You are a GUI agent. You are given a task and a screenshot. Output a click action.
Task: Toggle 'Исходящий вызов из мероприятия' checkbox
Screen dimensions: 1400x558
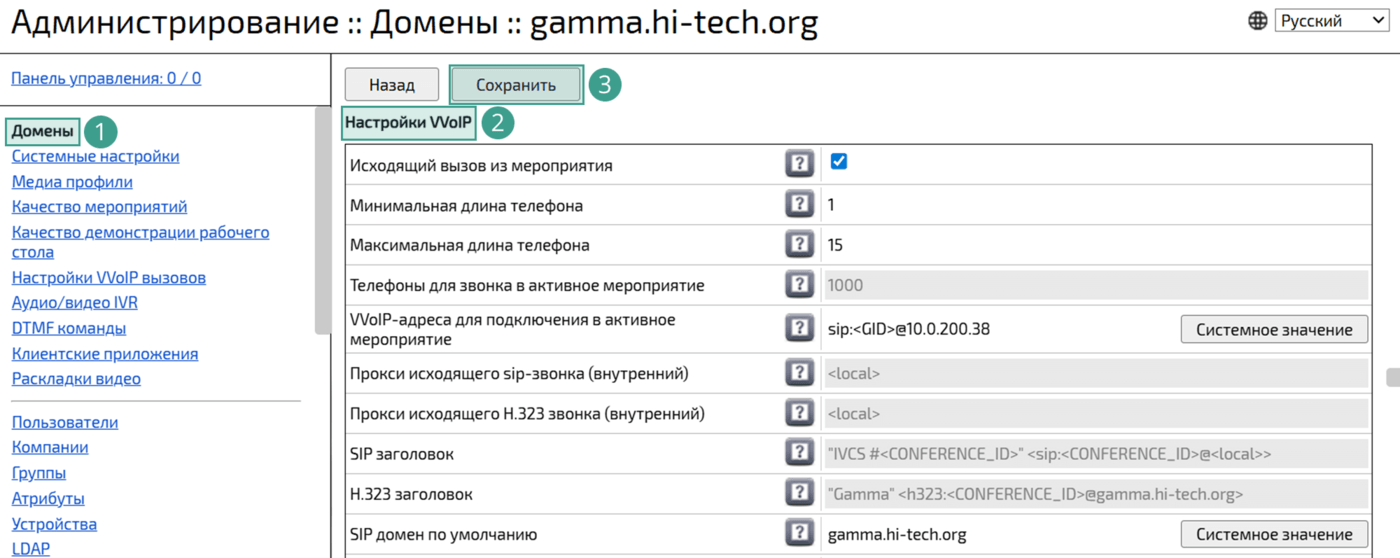click(839, 162)
